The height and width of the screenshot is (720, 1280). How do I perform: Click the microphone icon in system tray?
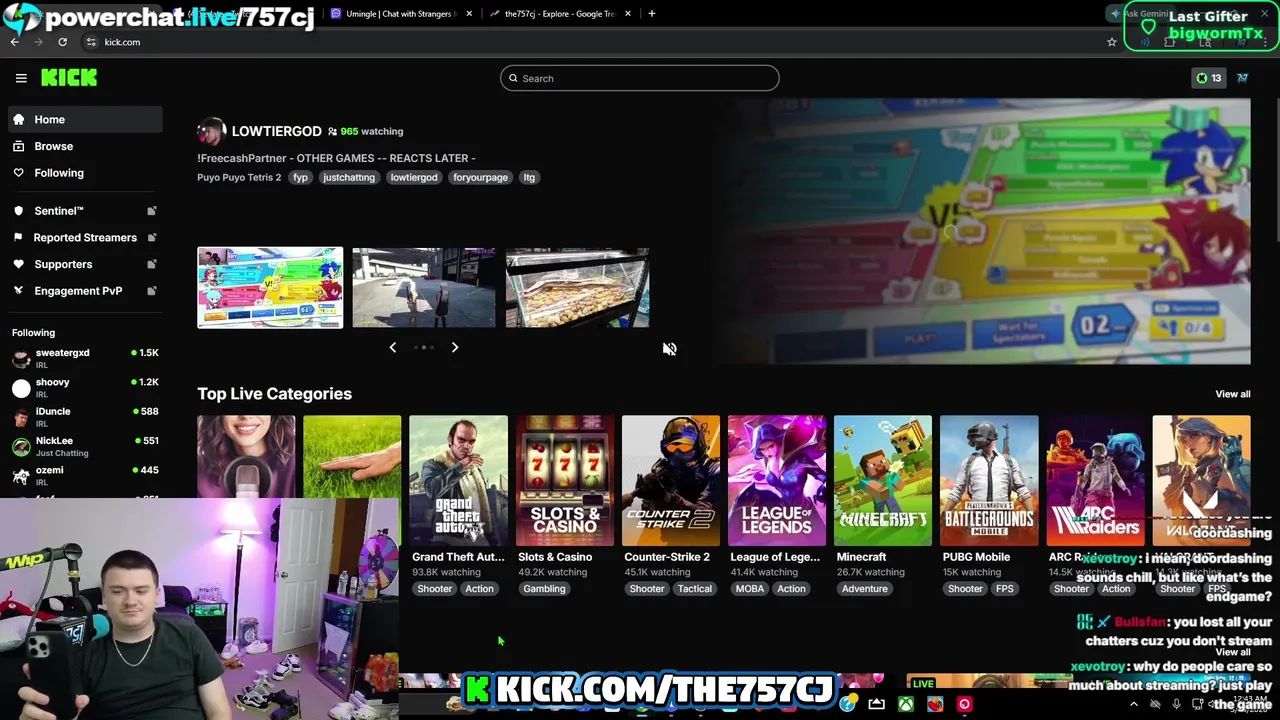[x=1176, y=704]
